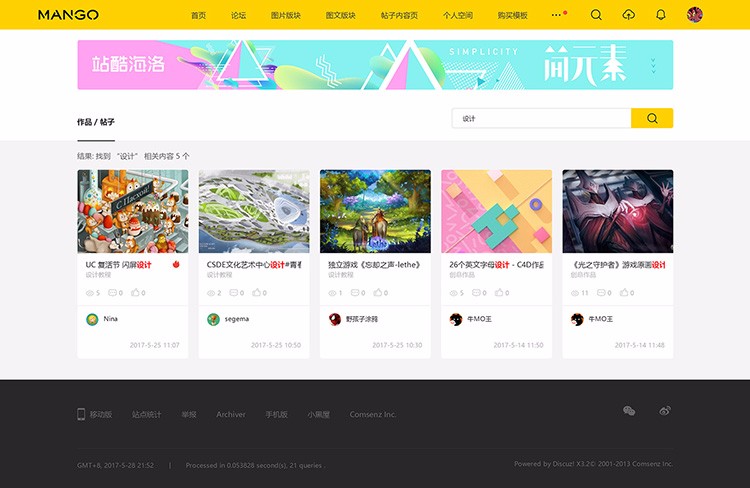Click the cloud upload icon in header

click(629, 15)
